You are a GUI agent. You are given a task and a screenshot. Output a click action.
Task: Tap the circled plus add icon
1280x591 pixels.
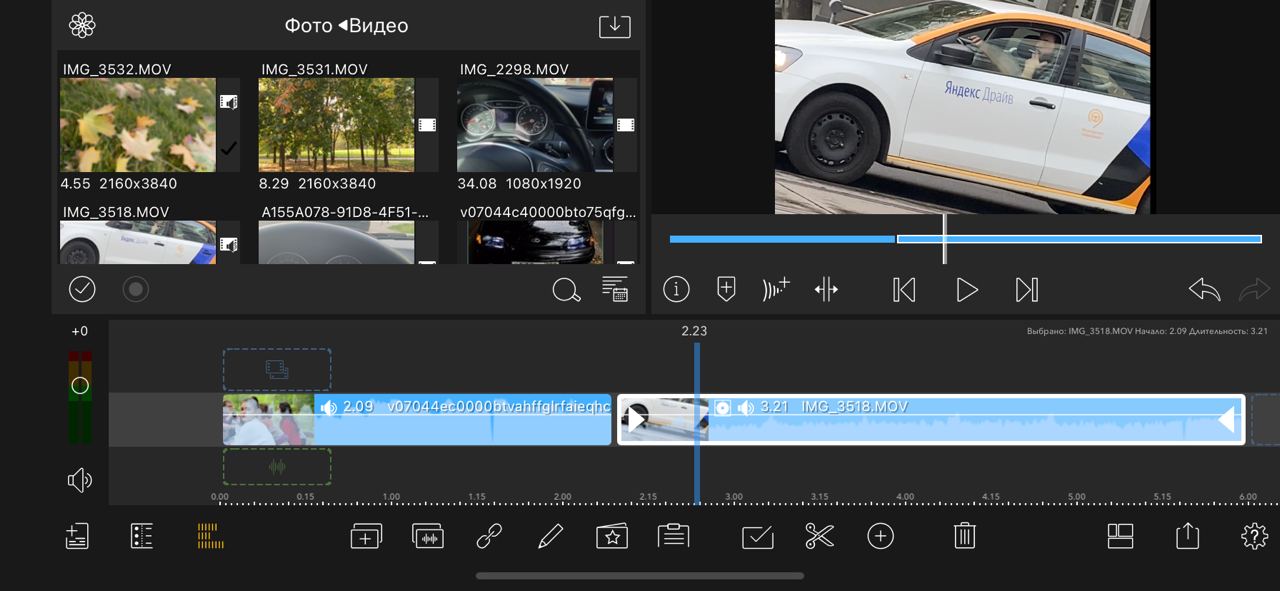click(x=880, y=537)
